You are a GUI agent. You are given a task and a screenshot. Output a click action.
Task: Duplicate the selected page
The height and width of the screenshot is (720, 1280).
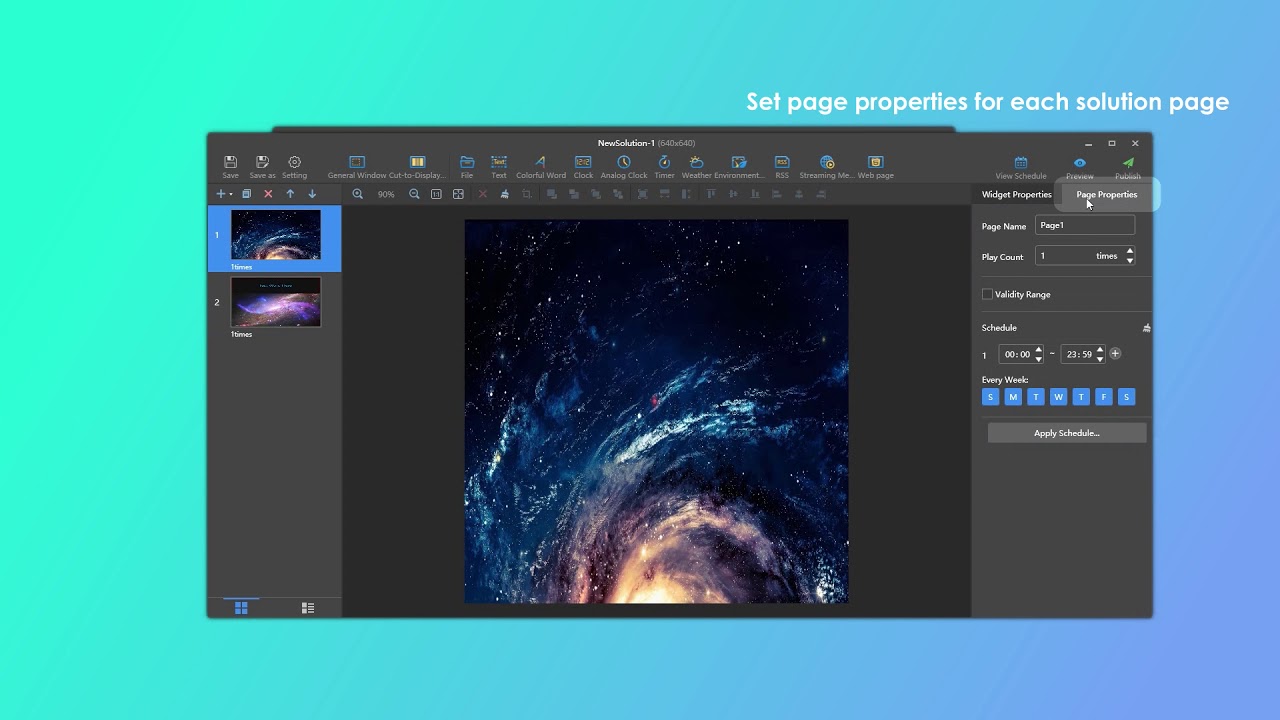coord(246,194)
